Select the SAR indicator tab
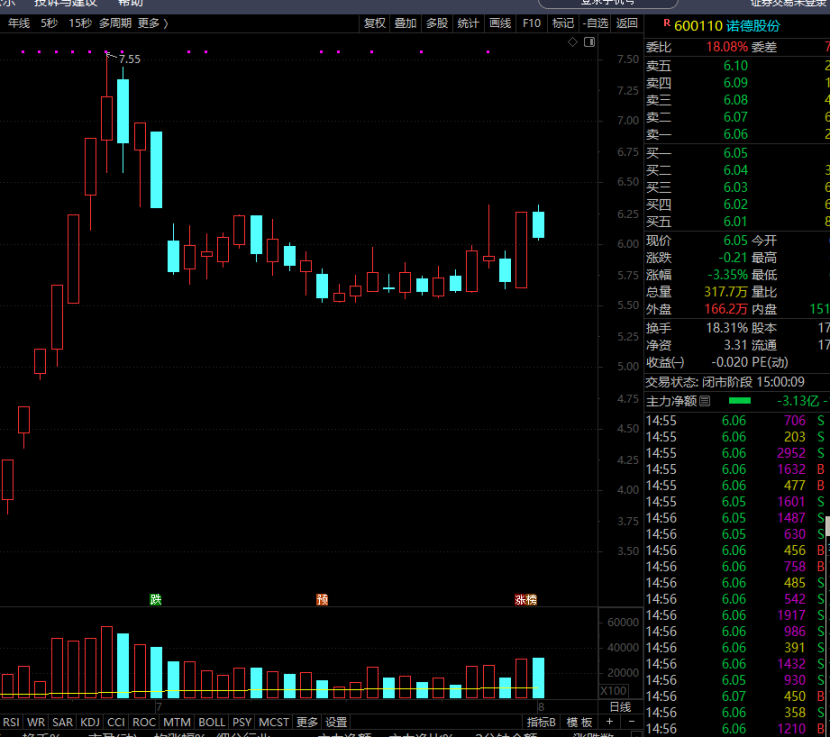 pos(63,722)
